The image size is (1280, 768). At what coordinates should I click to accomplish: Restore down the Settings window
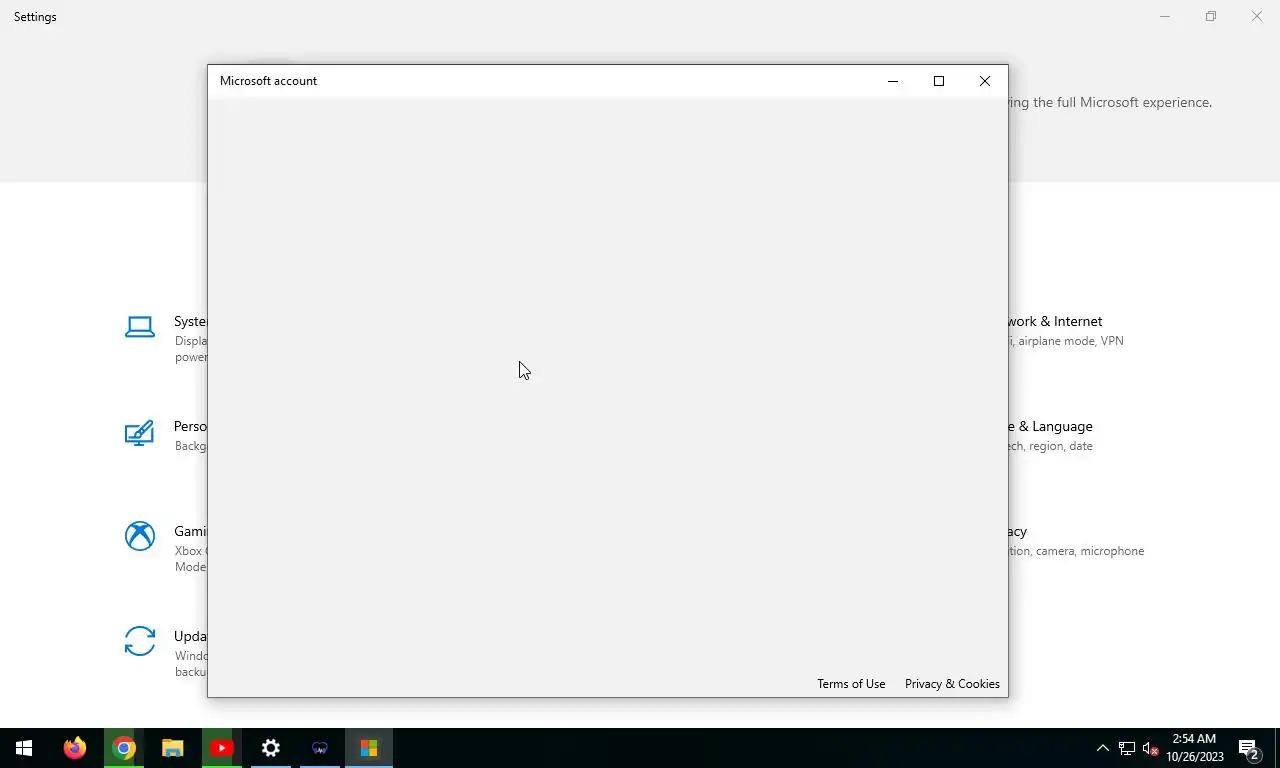coord(1211,16)
